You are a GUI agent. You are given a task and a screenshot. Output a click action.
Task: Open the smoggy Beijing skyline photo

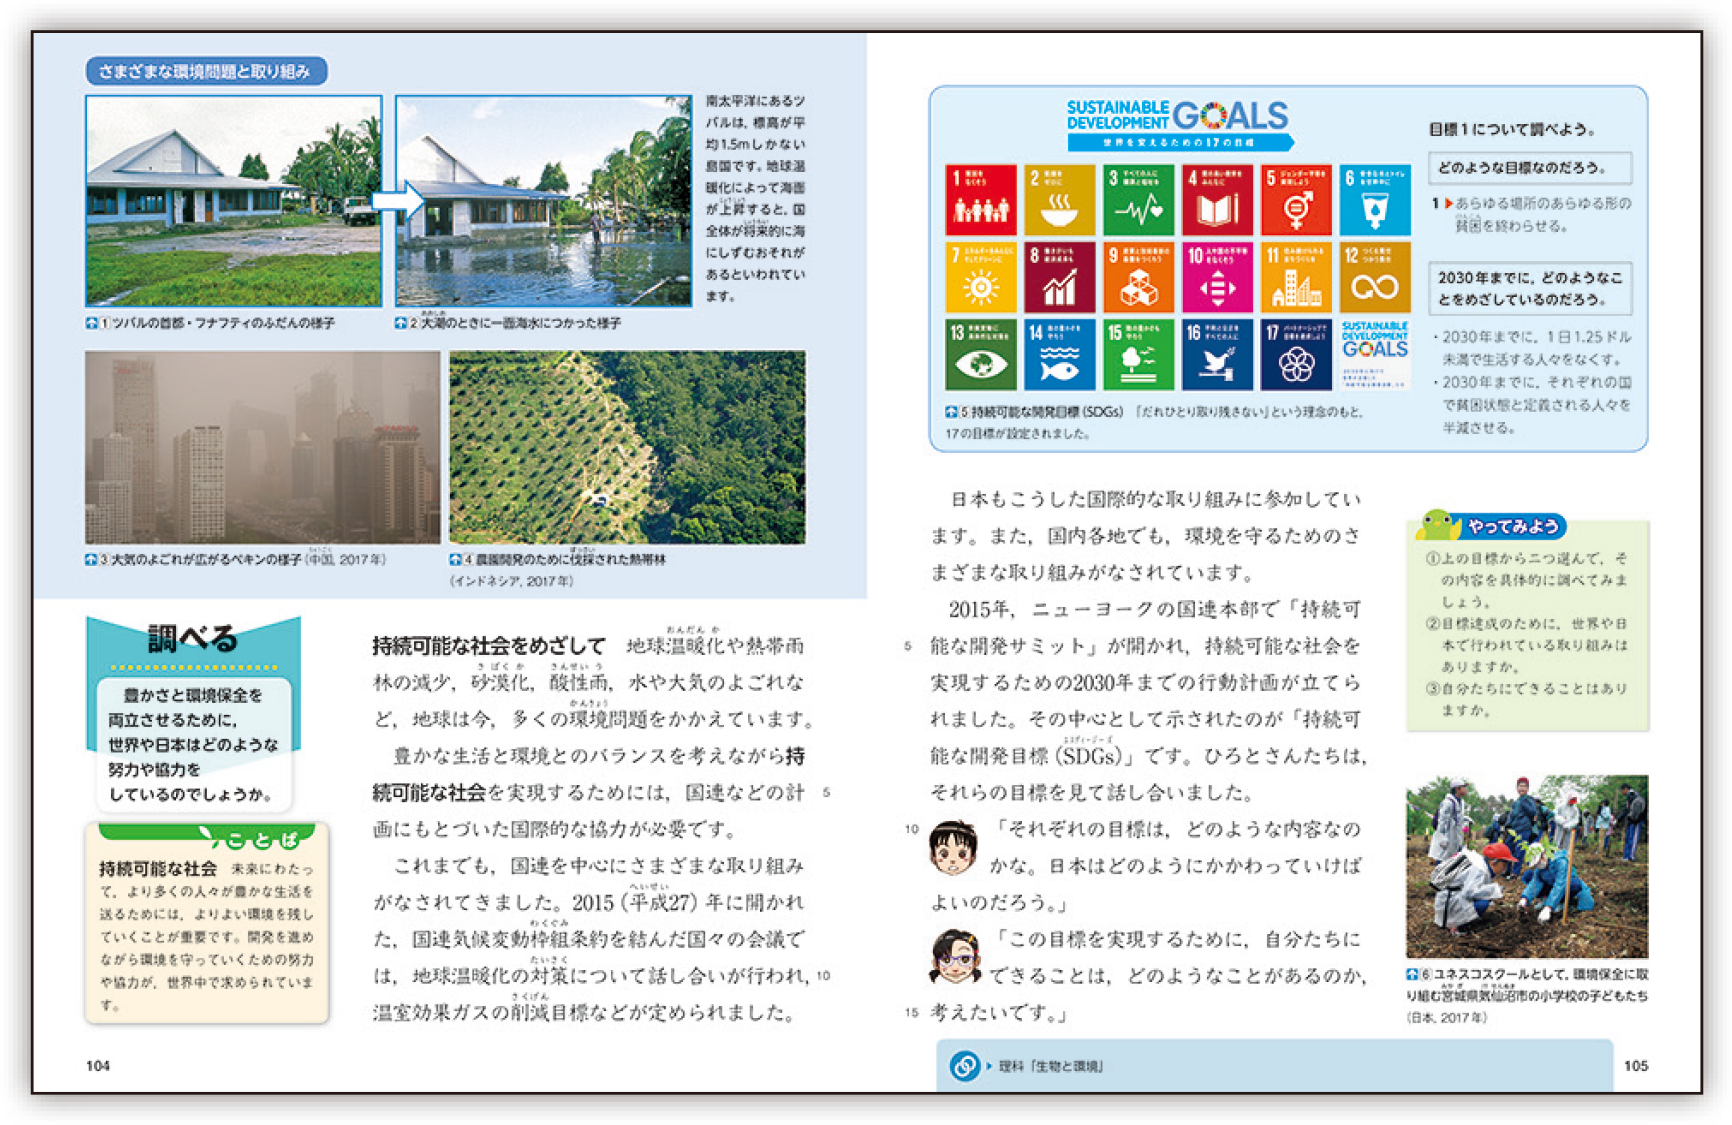(x=262, y=446)
